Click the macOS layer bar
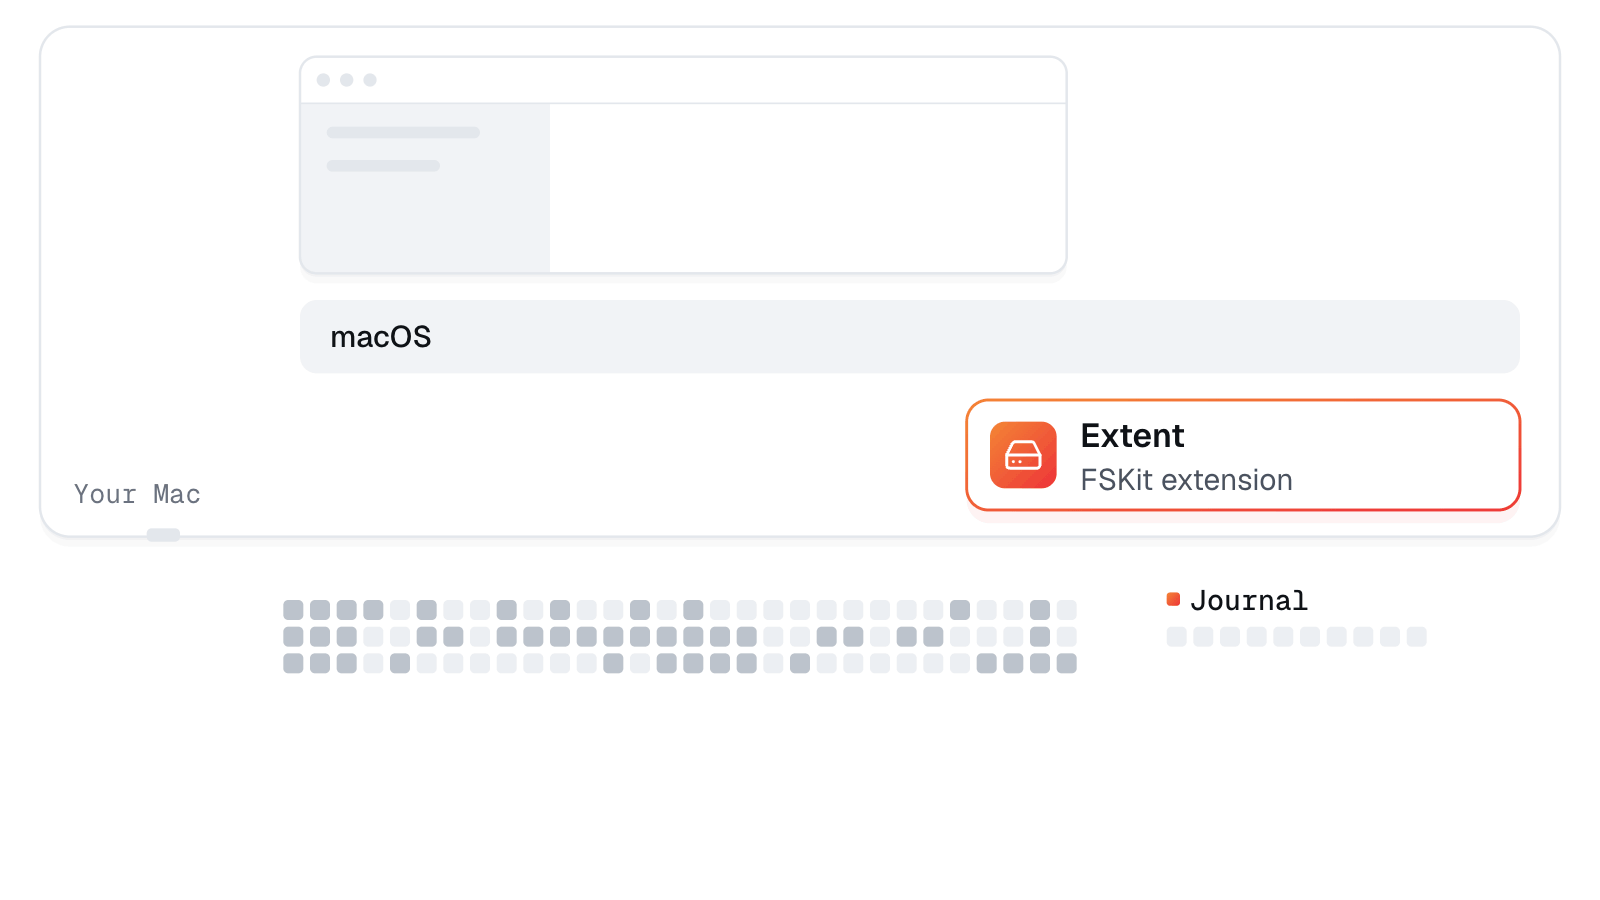This screenshot has width=1600, height=900. point(910,337)
